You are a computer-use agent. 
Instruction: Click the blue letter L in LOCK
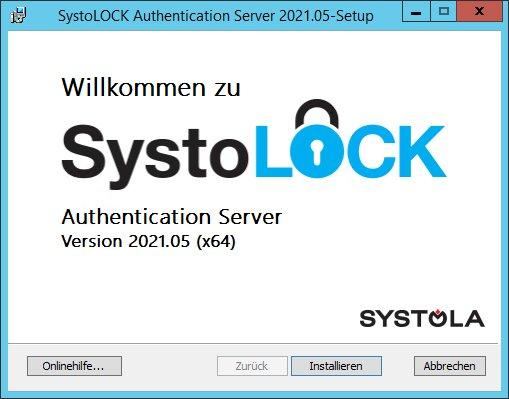(x=274, y=151)
